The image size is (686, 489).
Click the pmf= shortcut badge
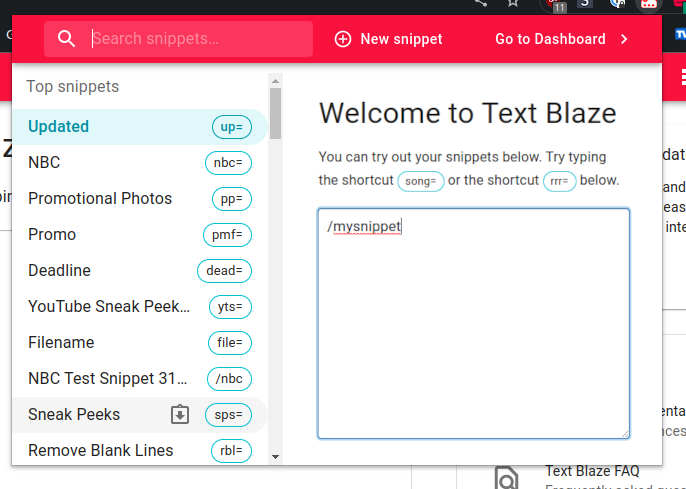(228, 235)
